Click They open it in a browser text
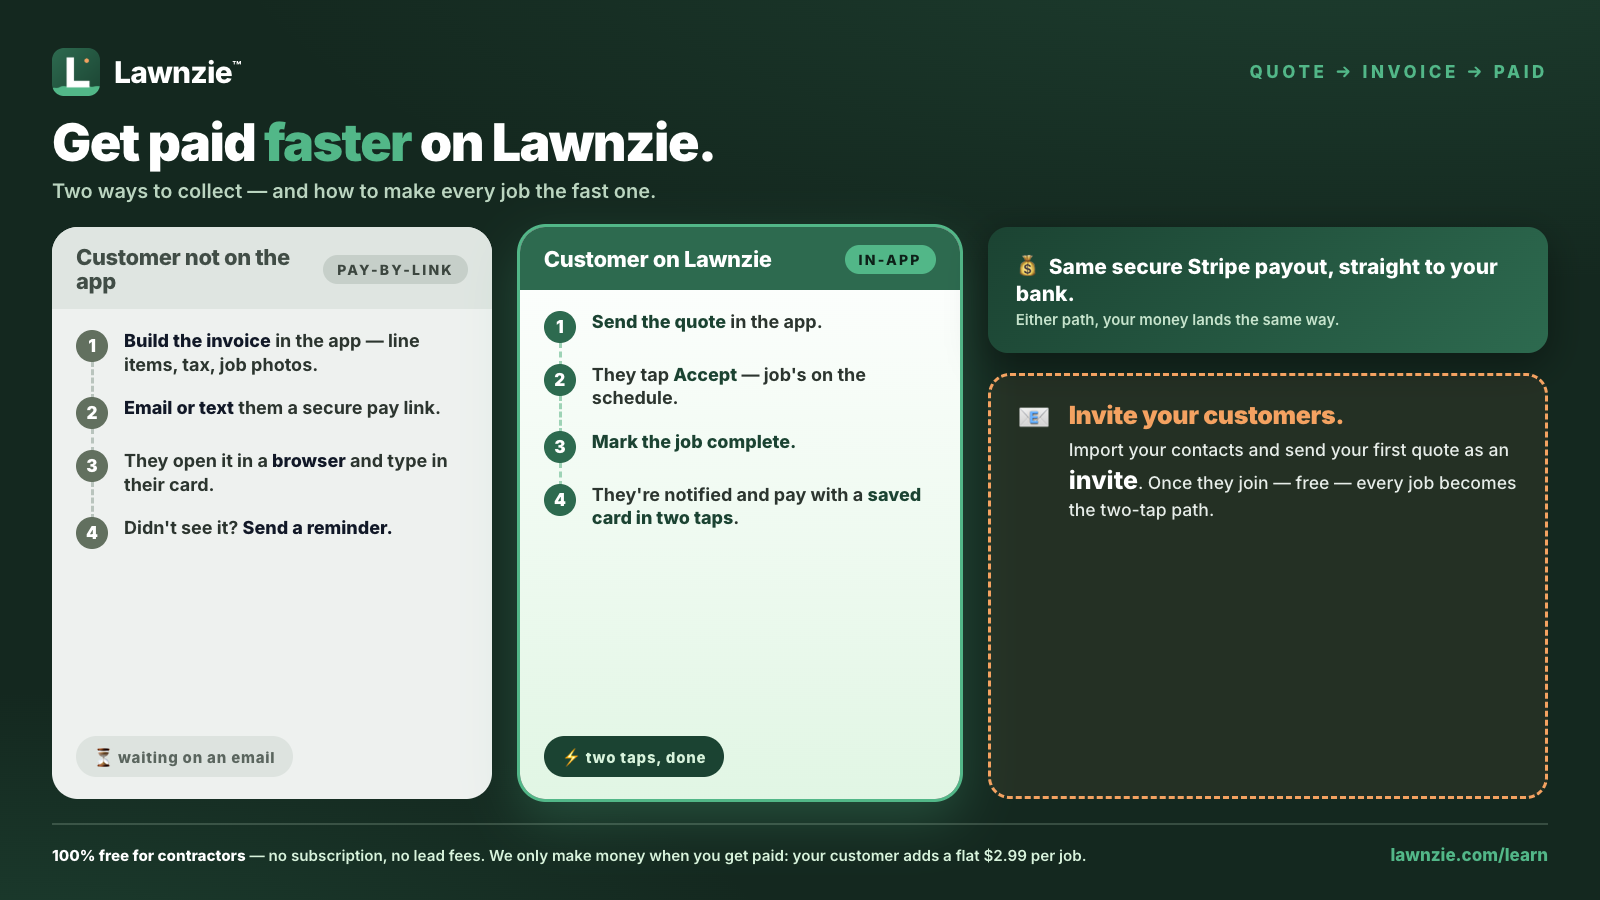 [286, 473]
